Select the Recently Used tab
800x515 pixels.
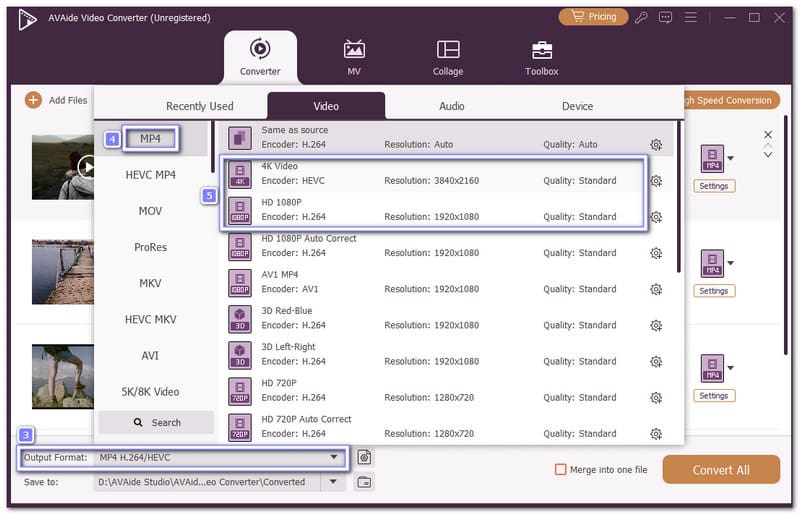pos(200,106)
